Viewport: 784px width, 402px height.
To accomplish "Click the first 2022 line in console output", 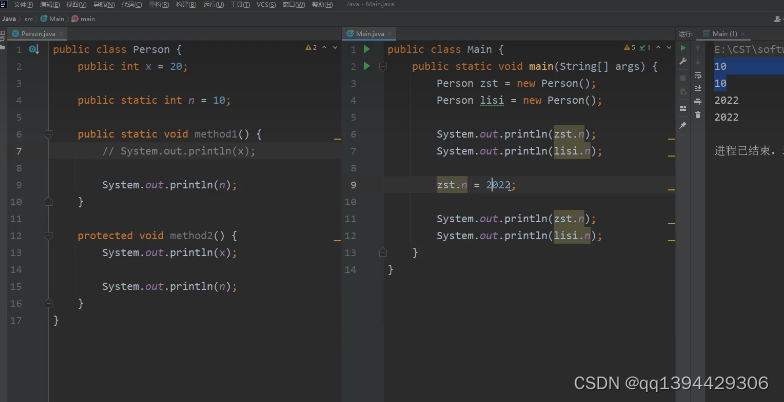I will click(x=726, y=100).
